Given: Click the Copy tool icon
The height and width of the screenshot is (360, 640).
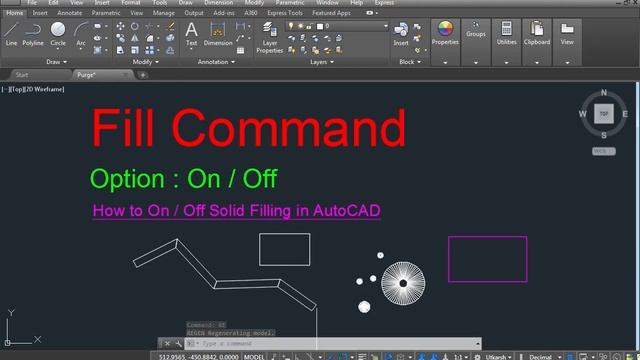Looking at the screenshot, I should (120, 38).
